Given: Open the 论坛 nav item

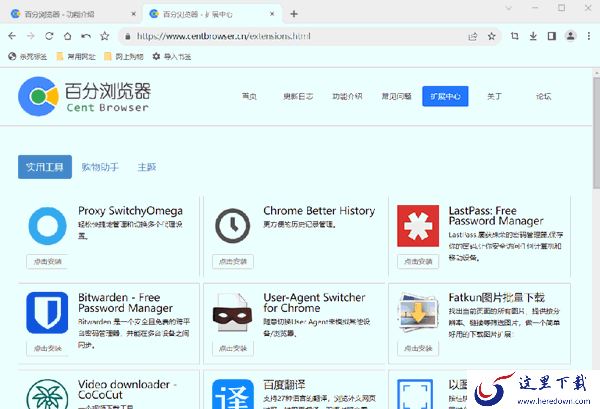Looking at the screenshot, I should pyautogui.click(x=543, y=96).
